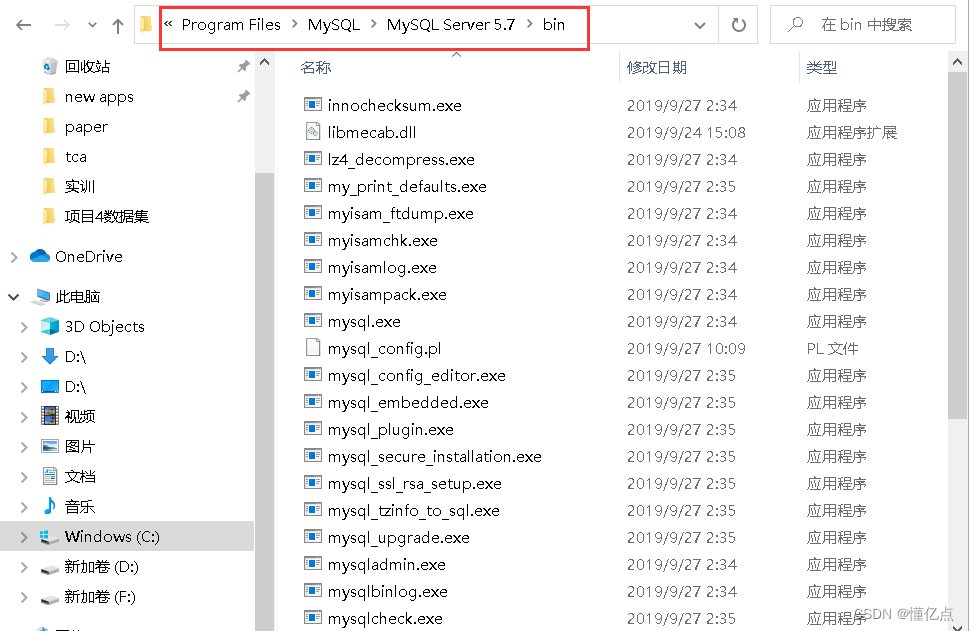Screen dimensions: 969x631
Task: Unpin new apps using its pin icon
Action: pos(243,96)
